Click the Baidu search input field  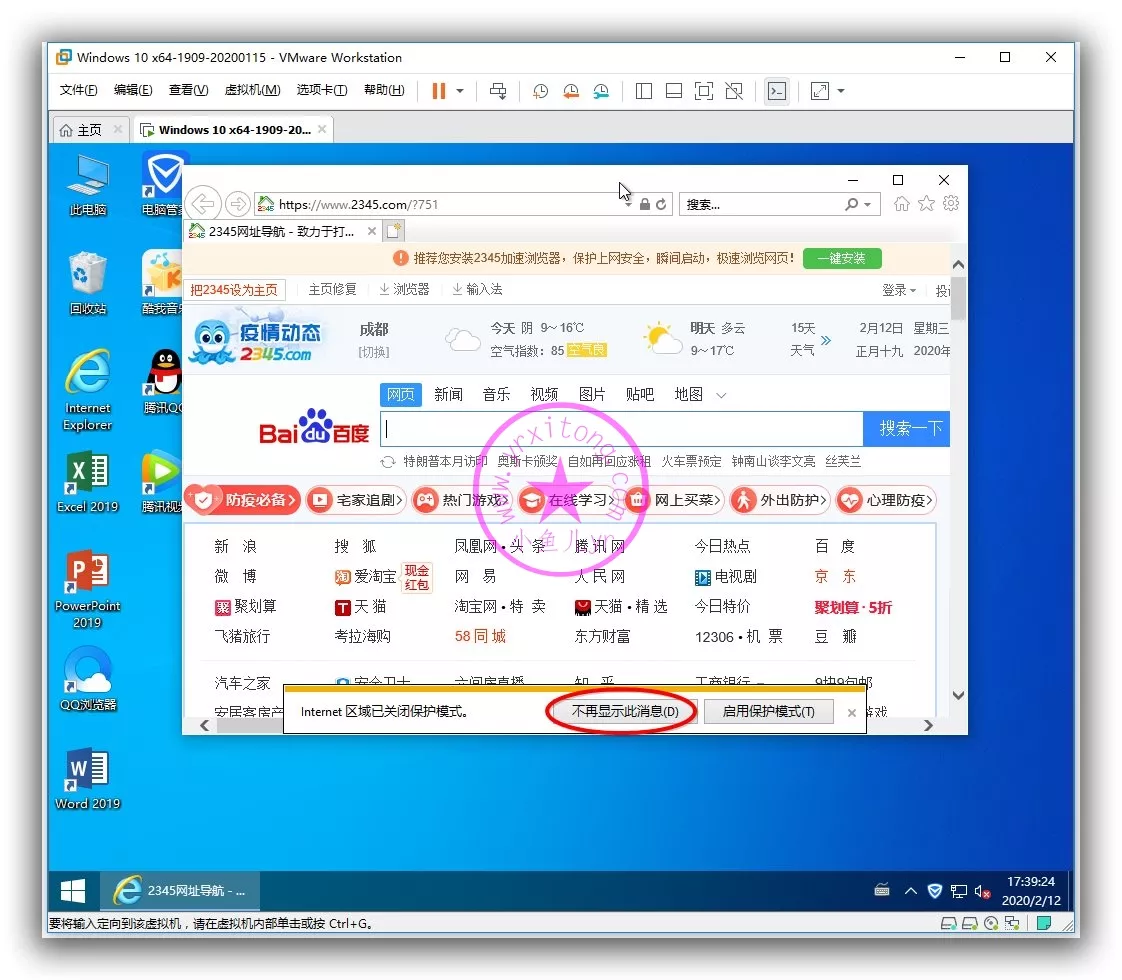pyautogui.click(x=621, y=429)
